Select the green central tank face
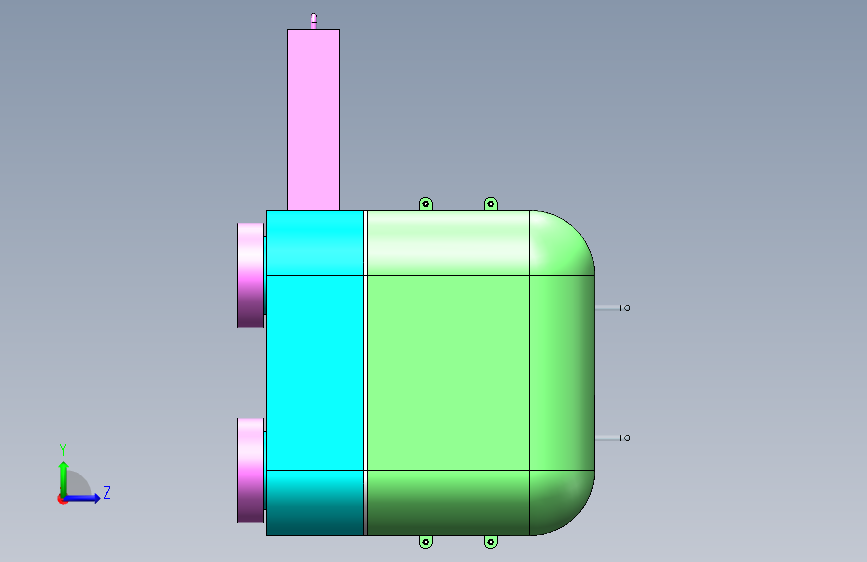The width and height of the screenshot is (867, 562). (x=448, y=372)
